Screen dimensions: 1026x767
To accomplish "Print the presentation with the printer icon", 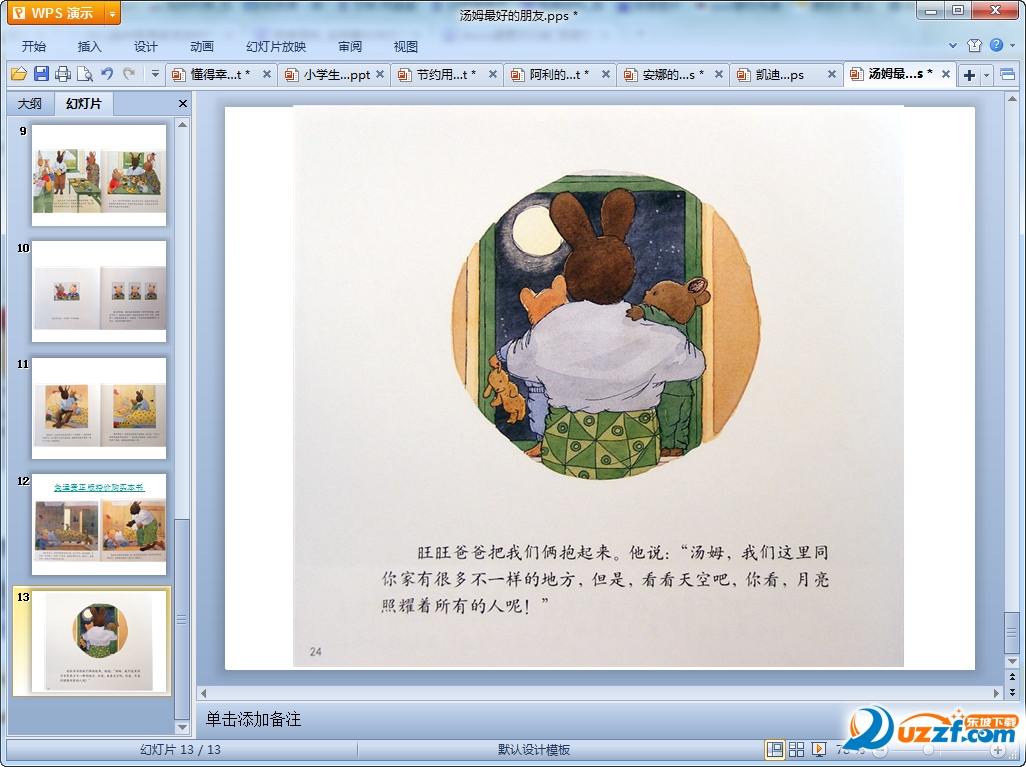I will [x=63, y=74].
